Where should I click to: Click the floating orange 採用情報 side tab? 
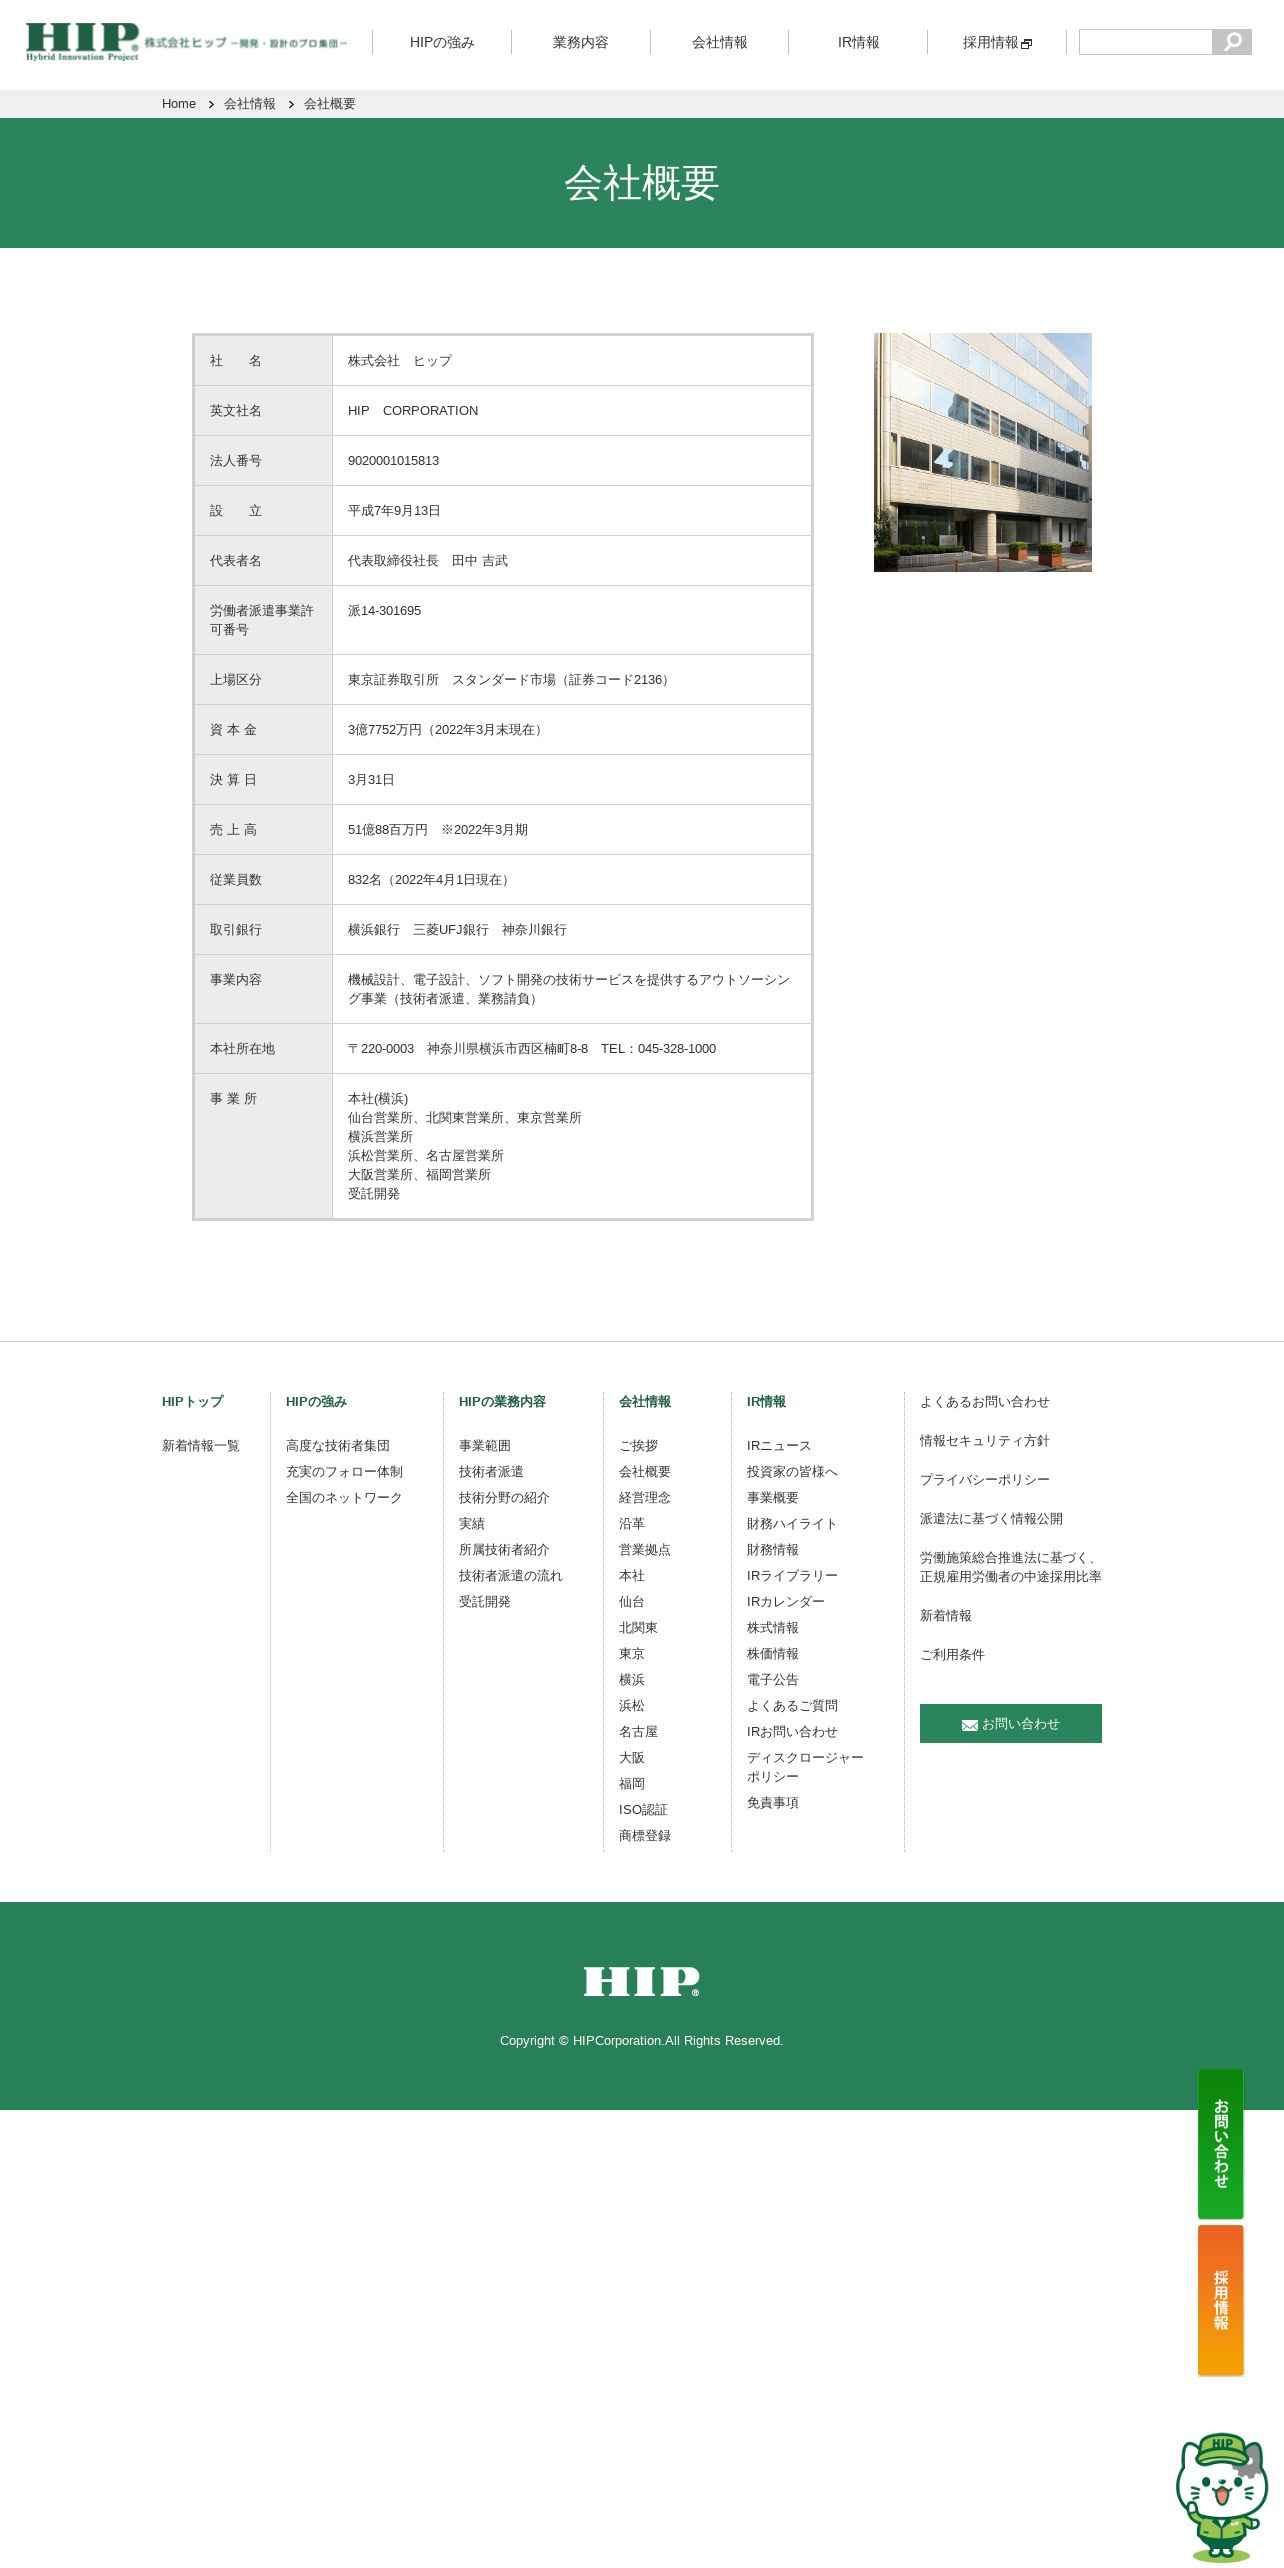coord(1221,2300)
